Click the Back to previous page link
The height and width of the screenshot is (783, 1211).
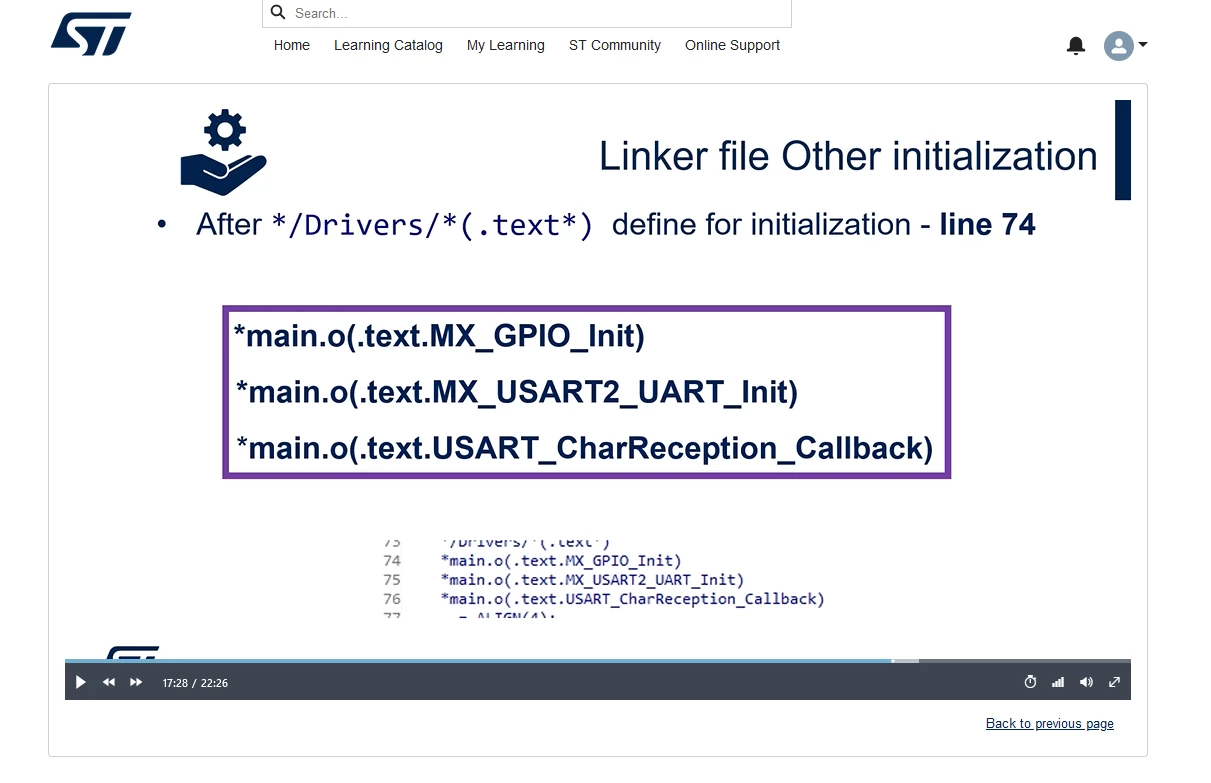point(1050,723)
